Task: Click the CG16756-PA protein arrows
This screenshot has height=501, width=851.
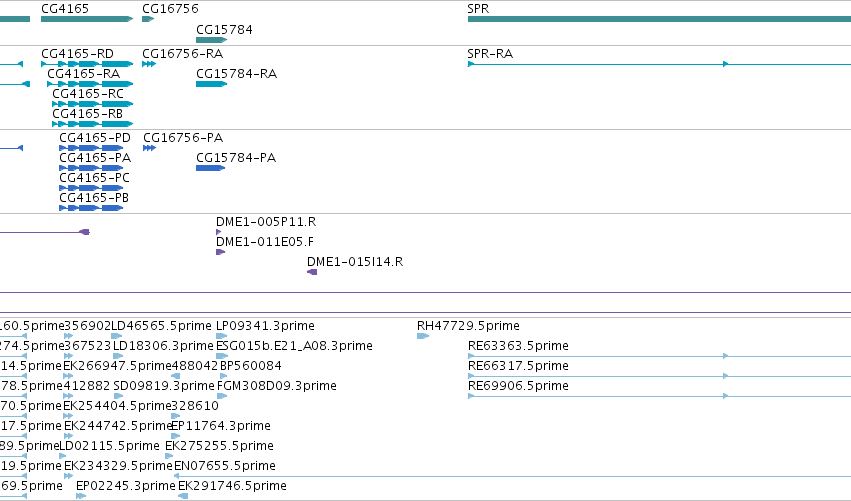Action: click(149, 148)
